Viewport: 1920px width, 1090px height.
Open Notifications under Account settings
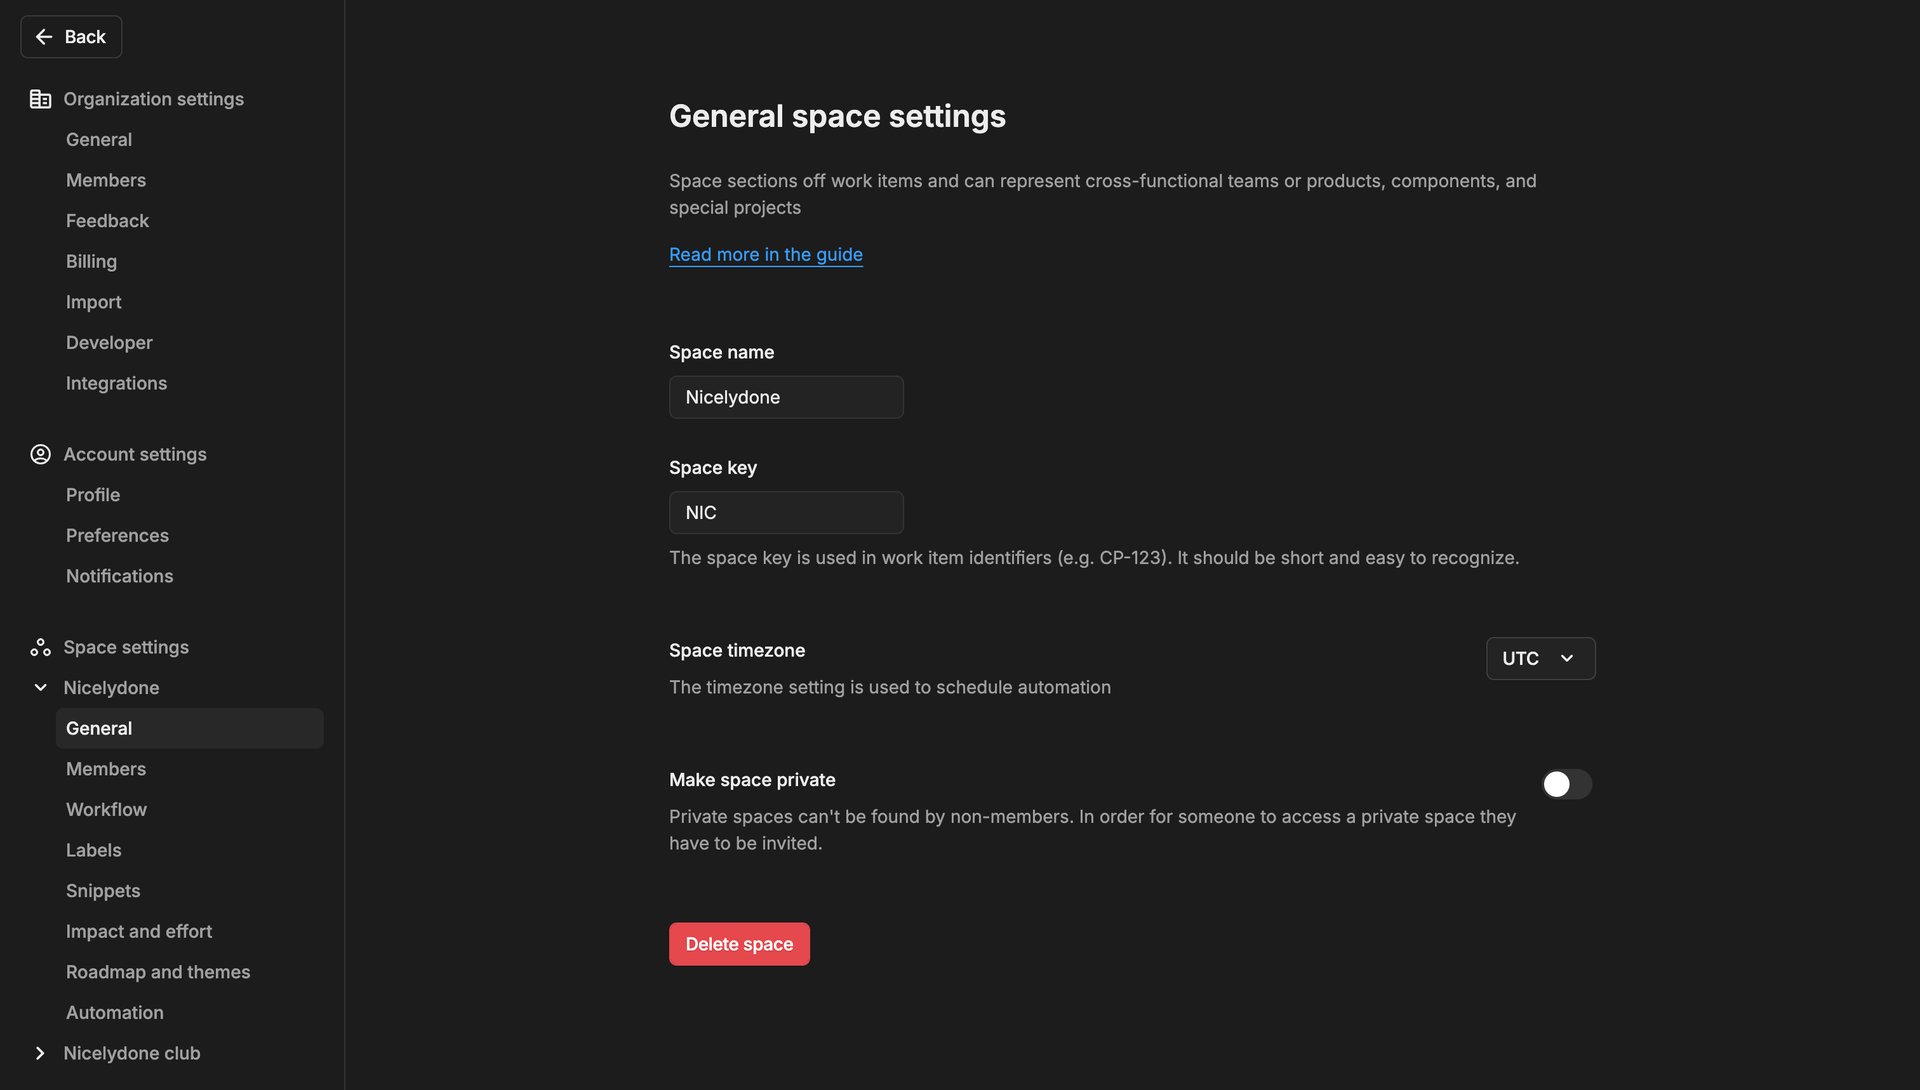pos(119,576)
